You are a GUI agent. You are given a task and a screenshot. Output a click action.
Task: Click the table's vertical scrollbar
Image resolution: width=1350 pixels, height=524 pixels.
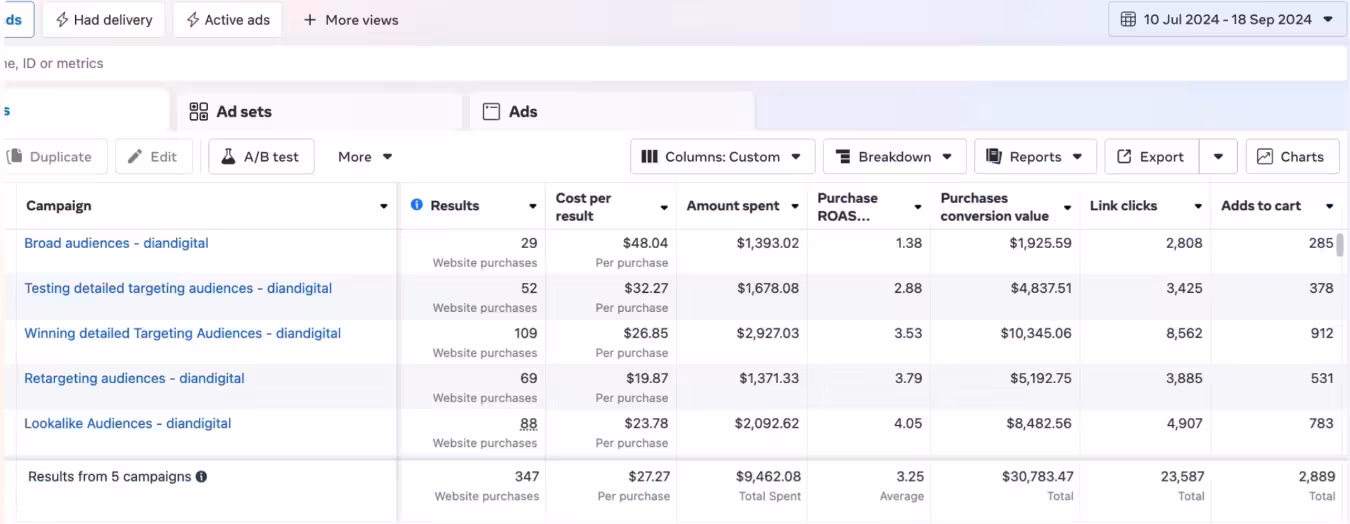pos(1340,246)
